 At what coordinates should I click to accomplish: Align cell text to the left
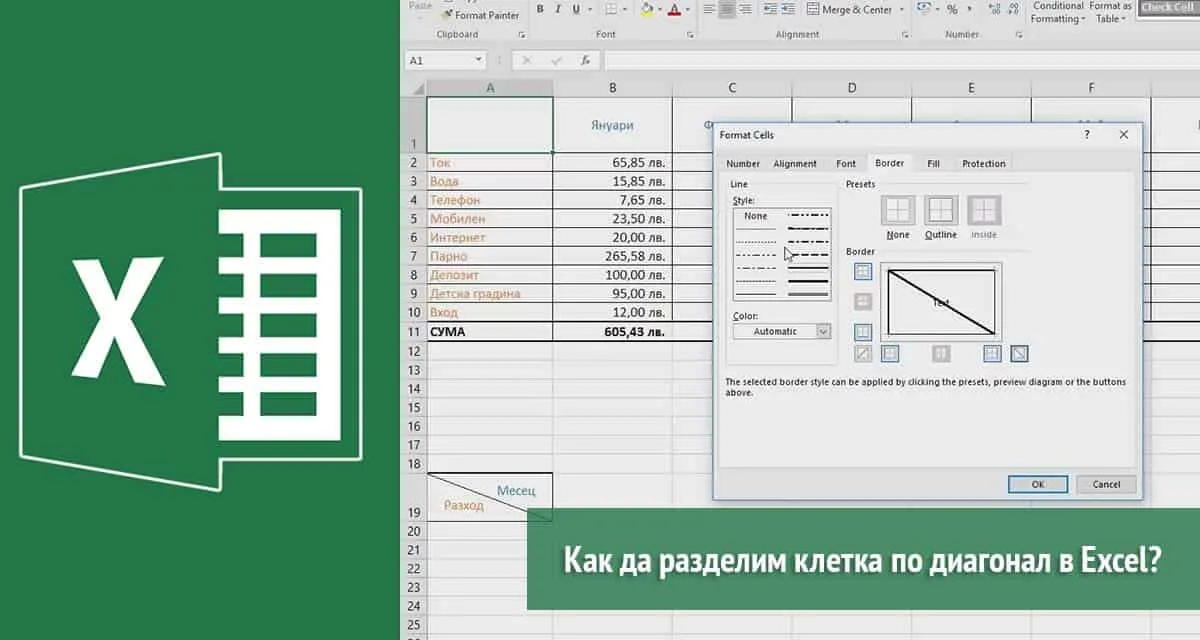click(x=709, y=9)
